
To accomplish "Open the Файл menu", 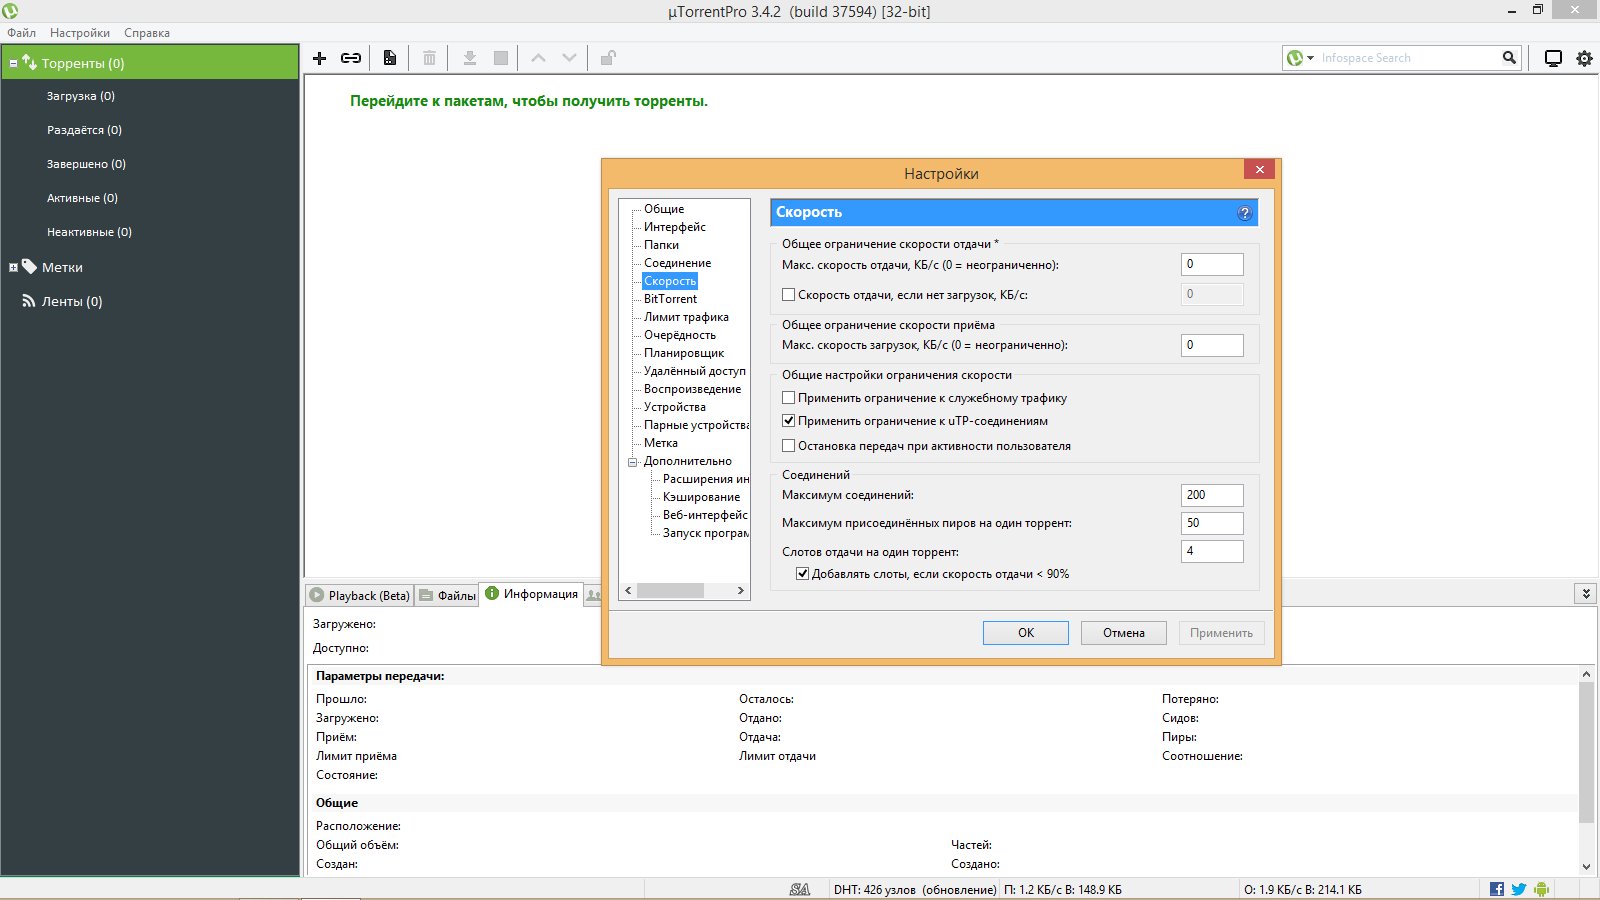I will click(21, 33).
